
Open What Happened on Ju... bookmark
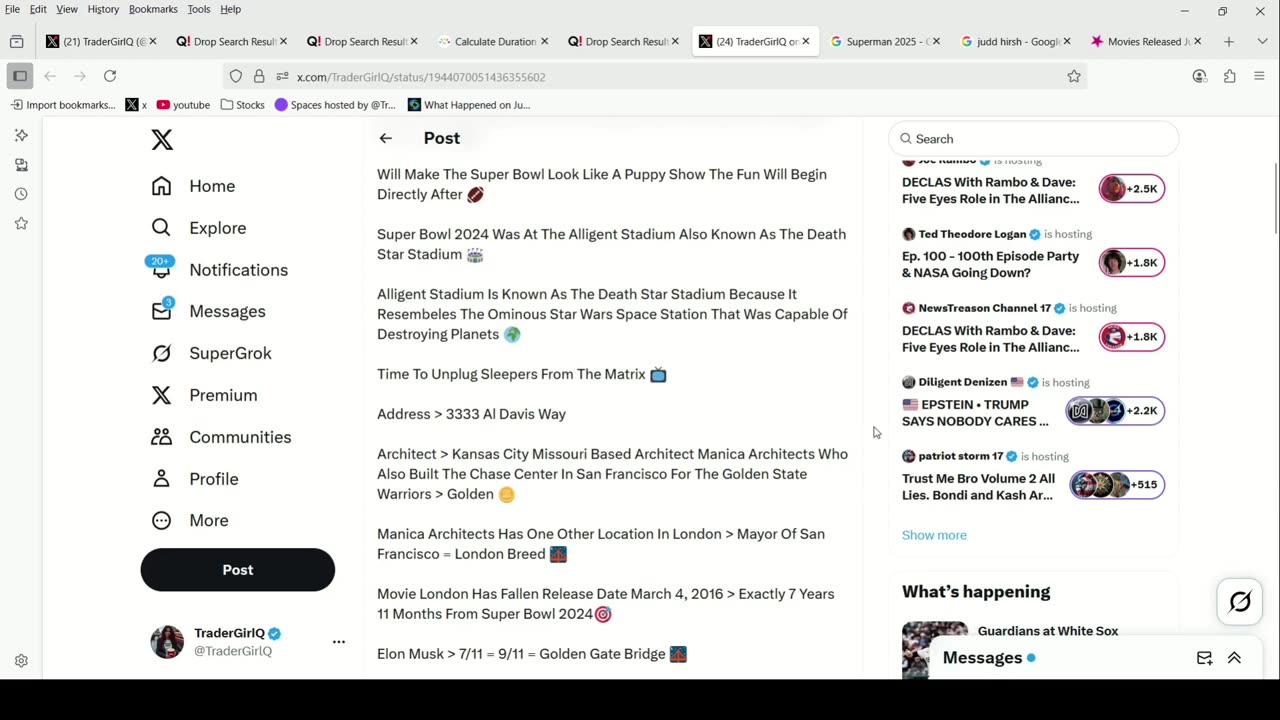(x=469, y=105)
